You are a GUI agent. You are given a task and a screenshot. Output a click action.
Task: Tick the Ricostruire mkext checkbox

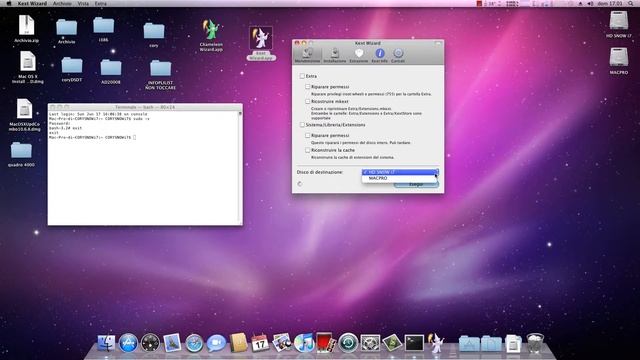click(x=308, y=101)
